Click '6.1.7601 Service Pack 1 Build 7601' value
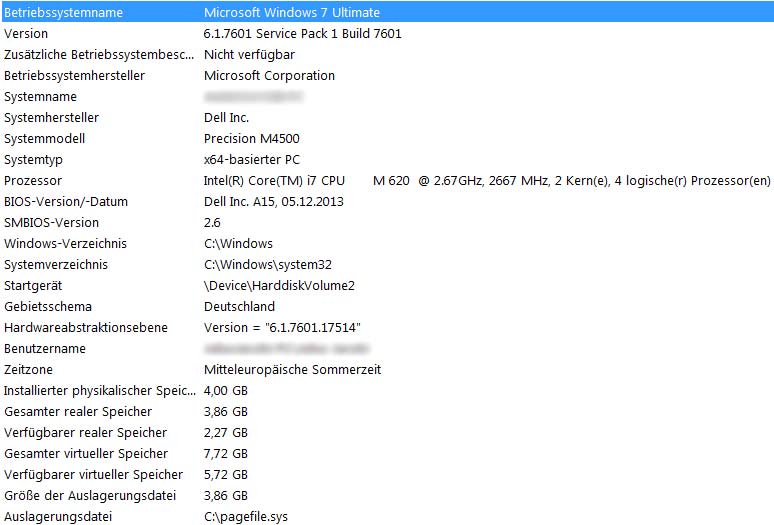 [303, 34]
